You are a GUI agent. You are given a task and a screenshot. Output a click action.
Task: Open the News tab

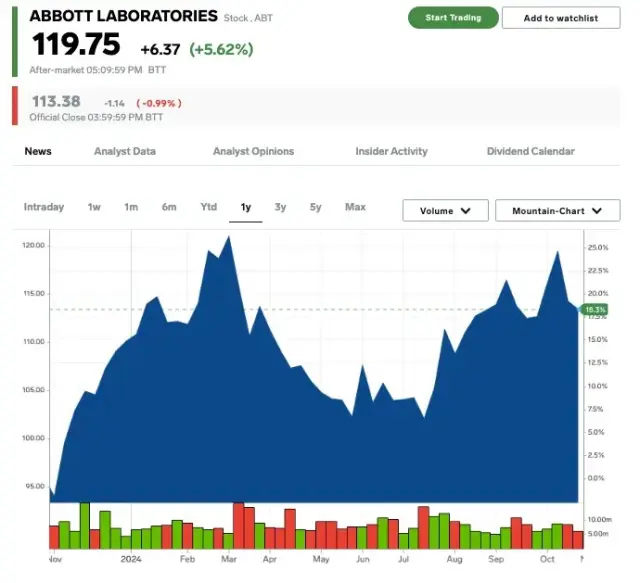(38, 152)
